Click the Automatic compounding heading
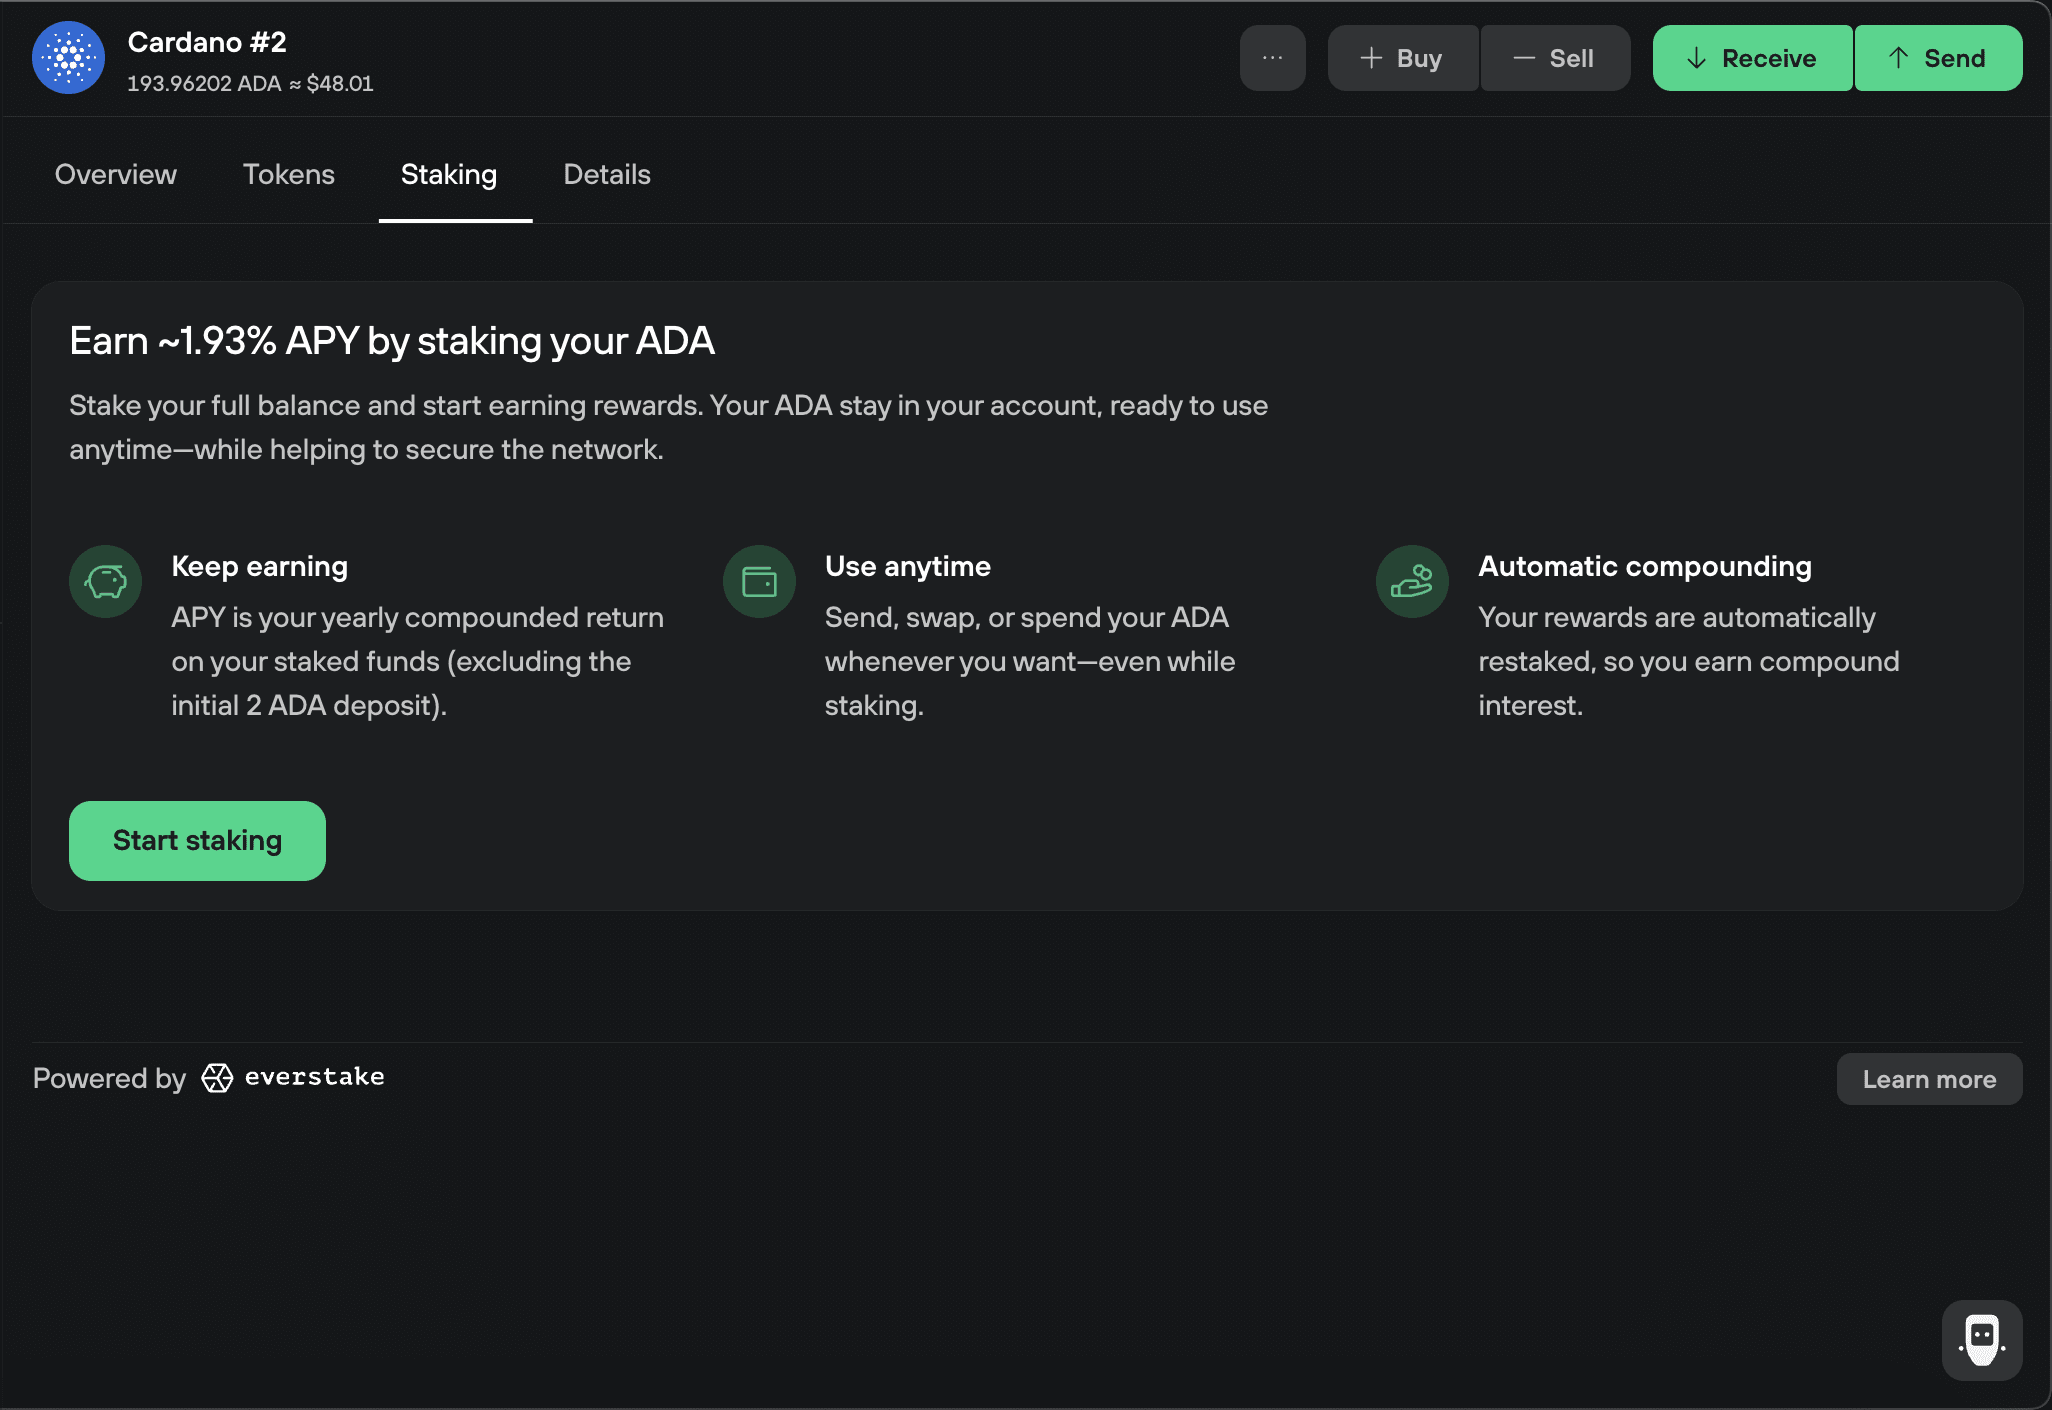 (1645, 566)
